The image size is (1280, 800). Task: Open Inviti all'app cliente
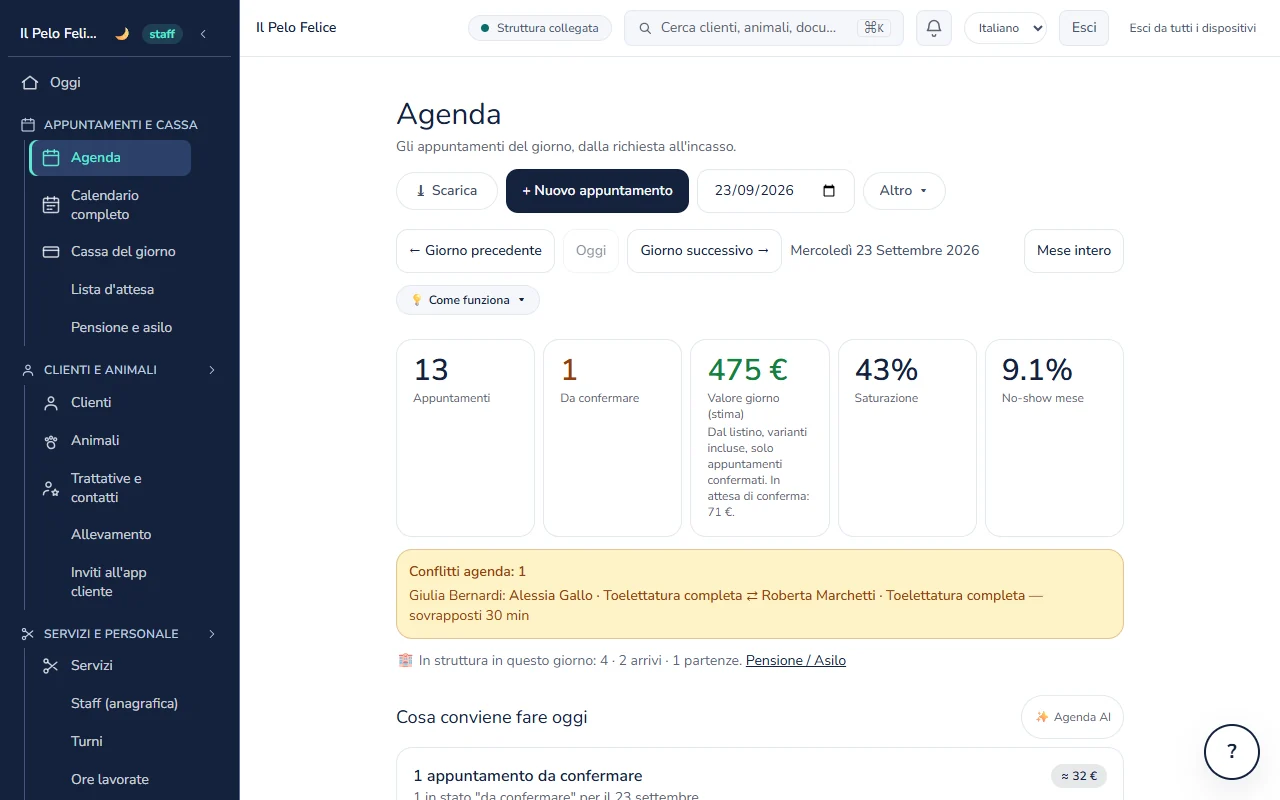tap(110, 582)
